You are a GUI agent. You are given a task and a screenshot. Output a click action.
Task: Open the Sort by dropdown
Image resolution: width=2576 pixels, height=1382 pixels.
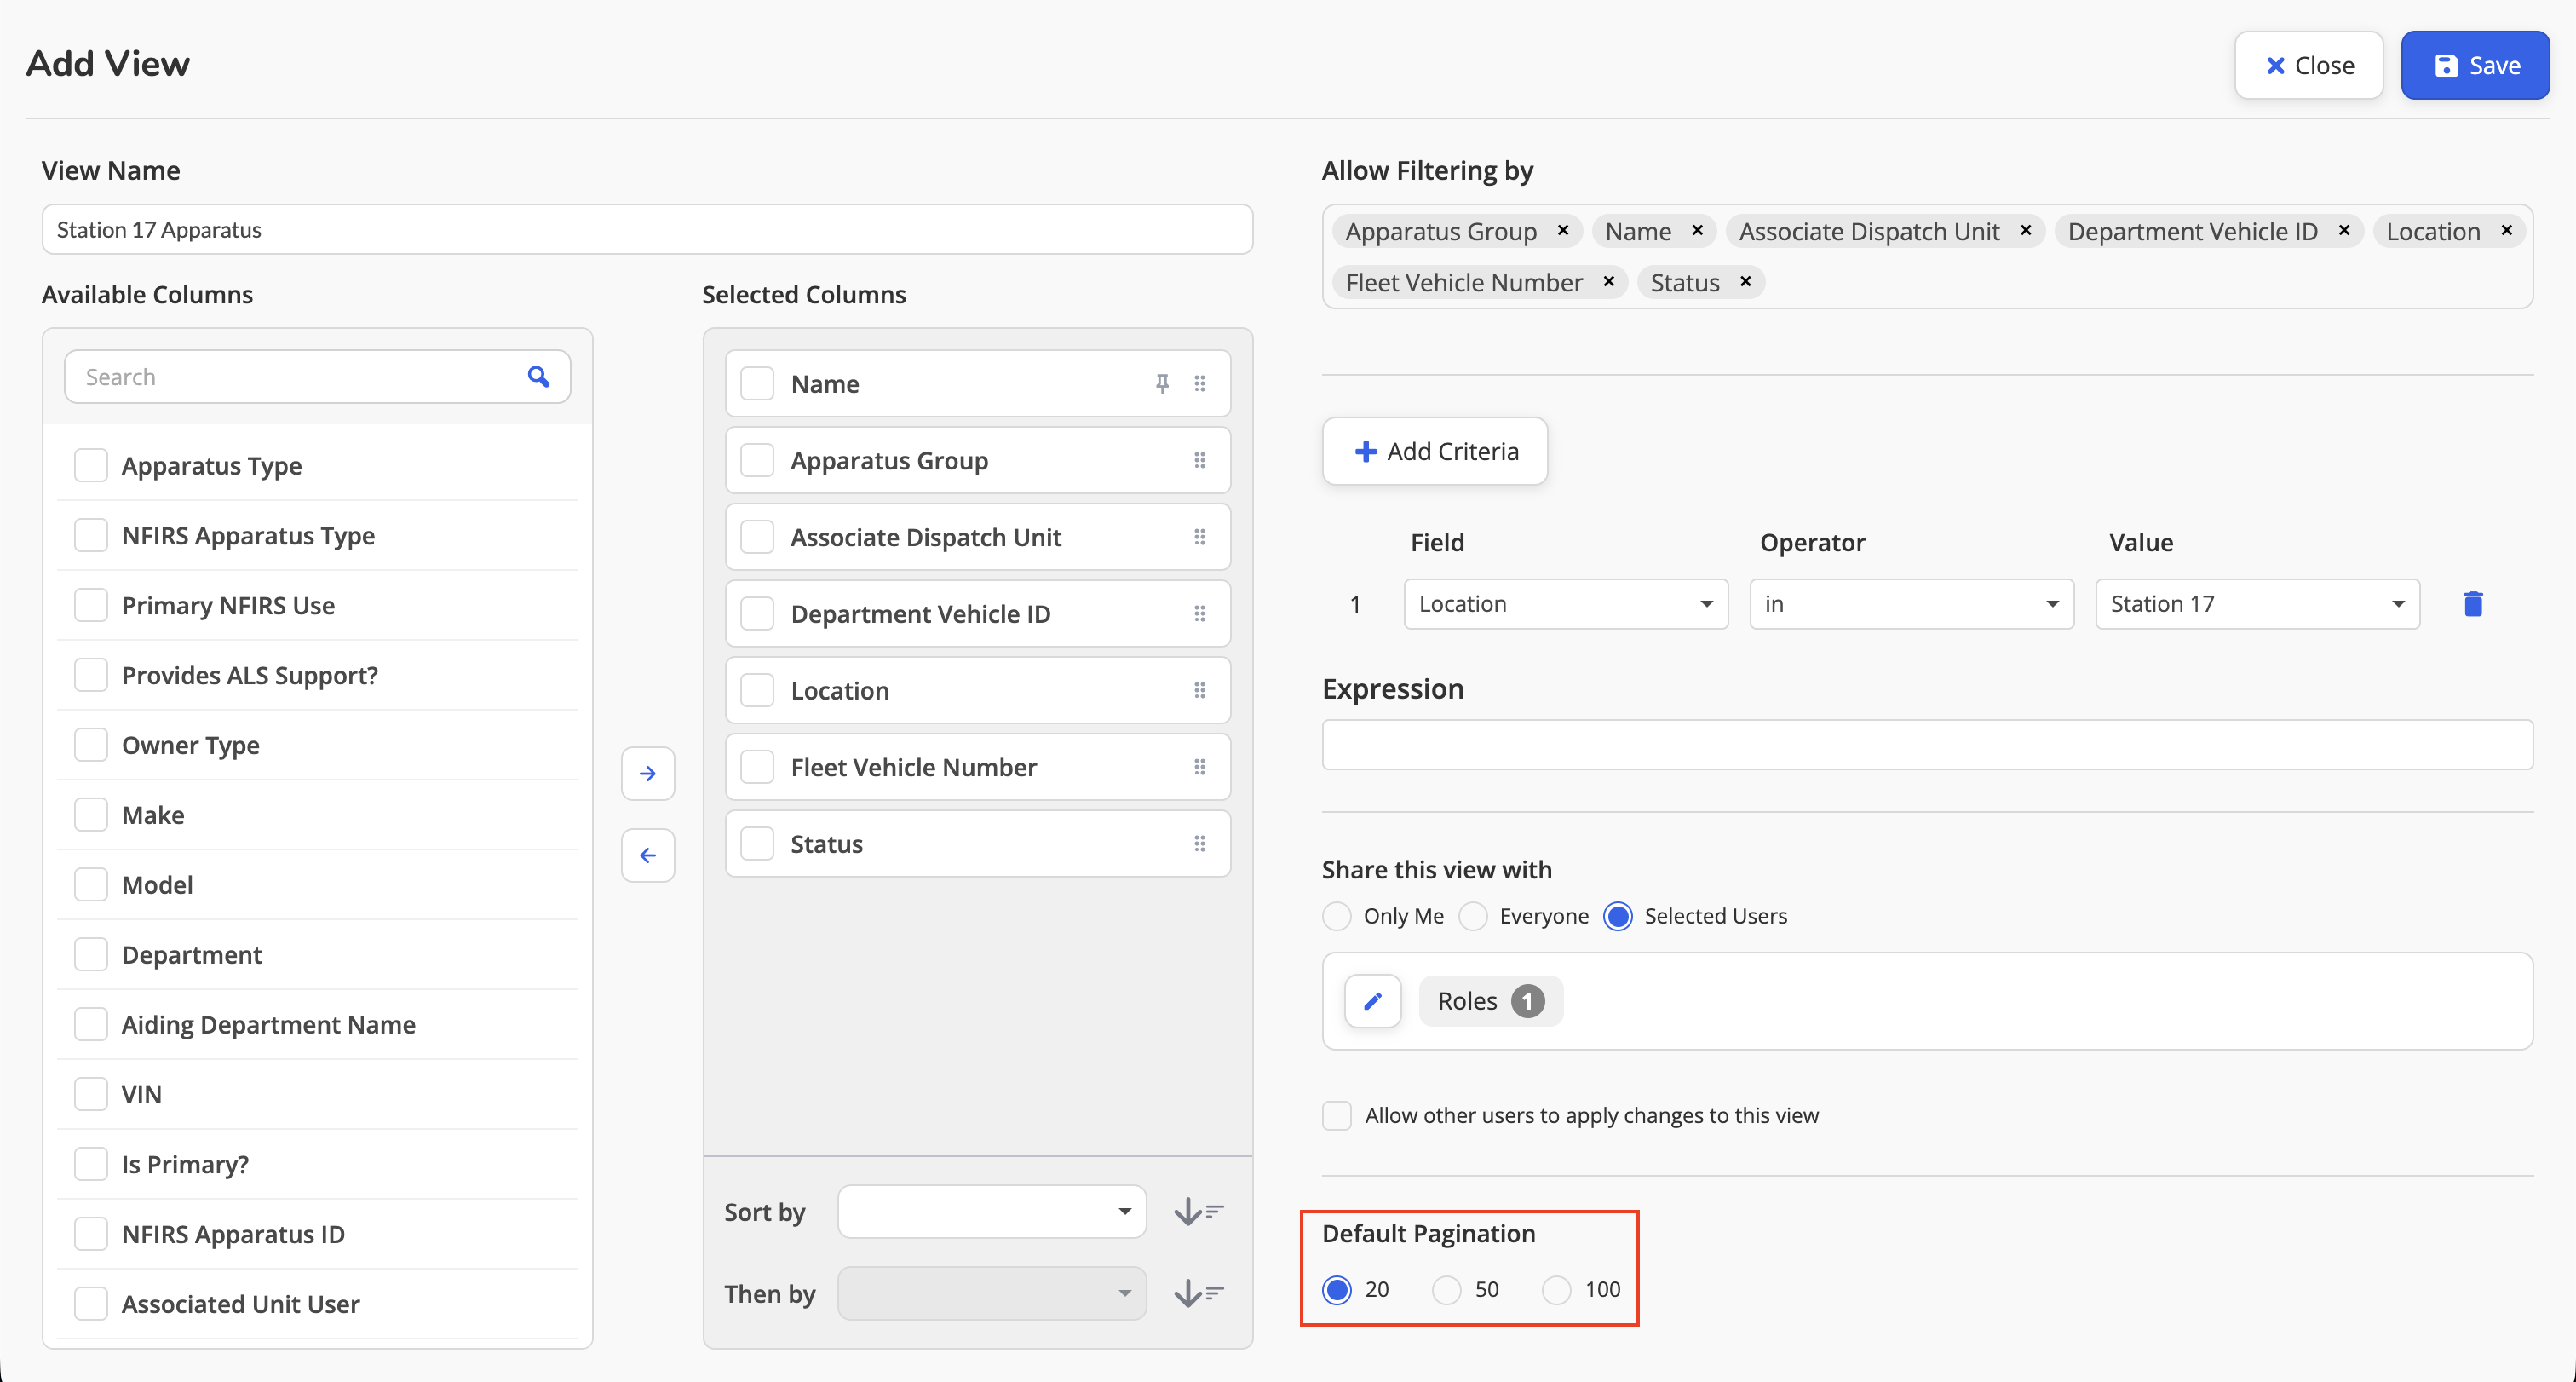click(x=991, y=1212)
